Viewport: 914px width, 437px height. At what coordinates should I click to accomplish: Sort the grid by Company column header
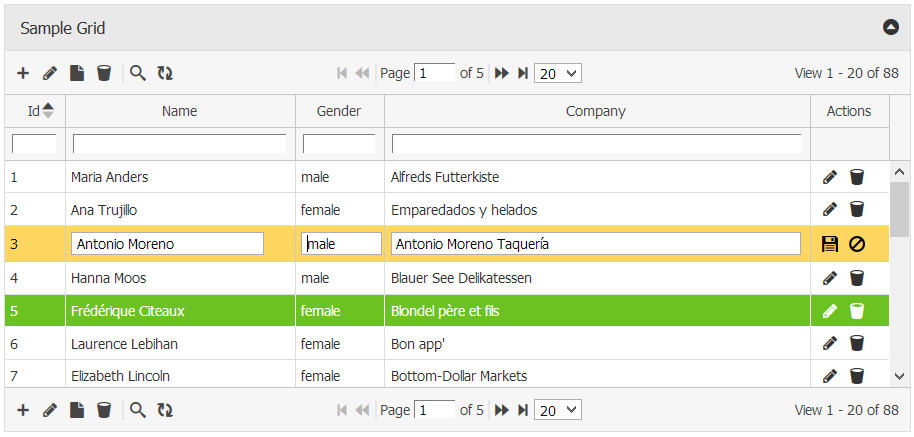(596, 111)
